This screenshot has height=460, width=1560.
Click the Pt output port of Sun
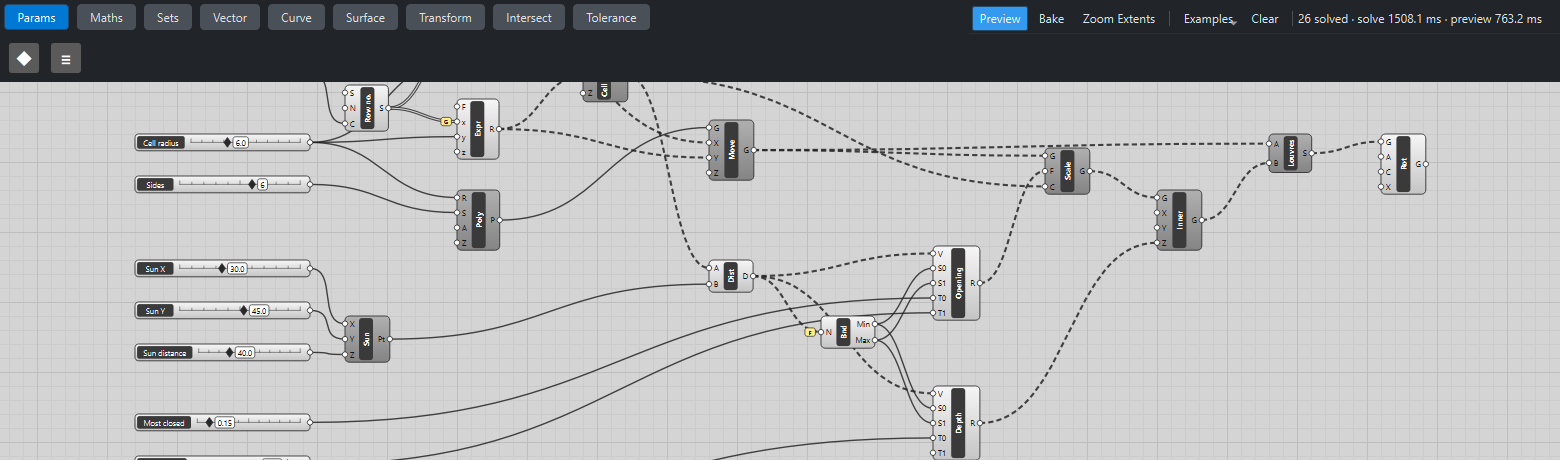click(x=390, y=339)
